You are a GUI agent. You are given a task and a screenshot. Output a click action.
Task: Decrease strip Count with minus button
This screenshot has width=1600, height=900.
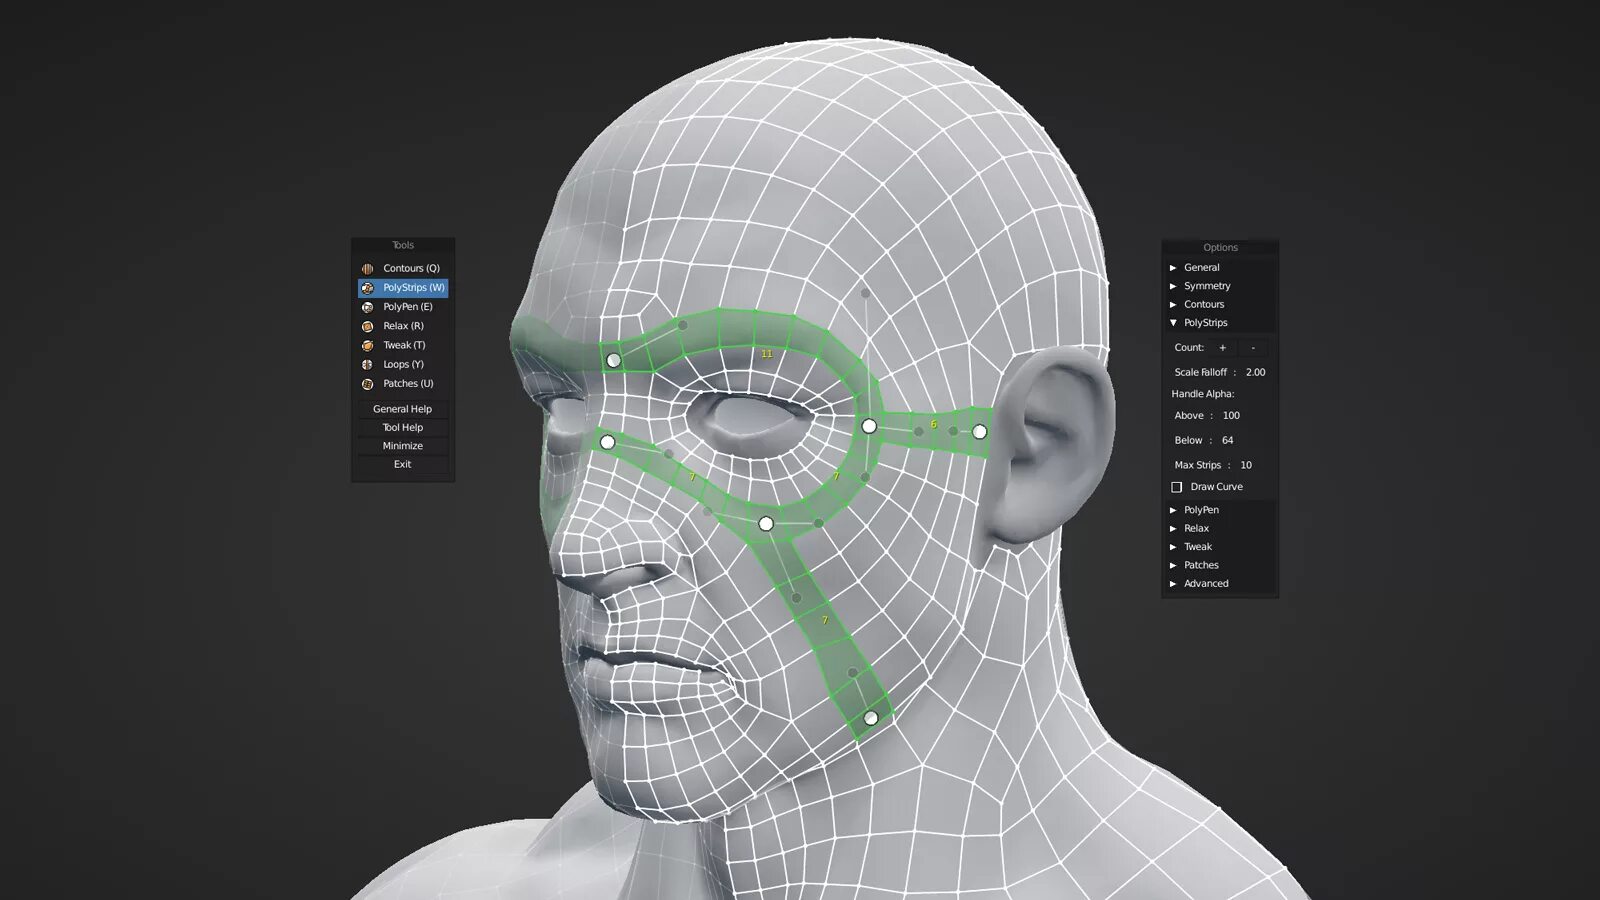click(1253, 348)
